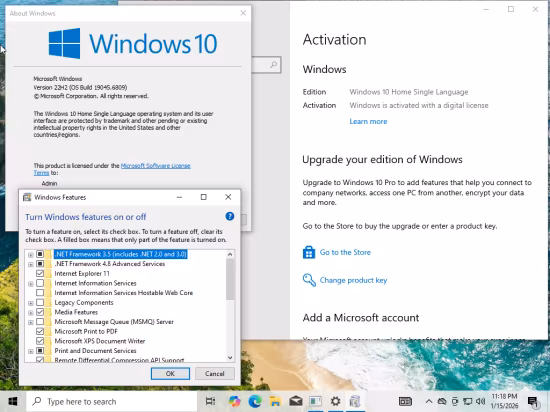Screen dimensions: 550x412
Task: Uncheck Microsoft XPS Document Writer checkbox
Action: point(40,341)
